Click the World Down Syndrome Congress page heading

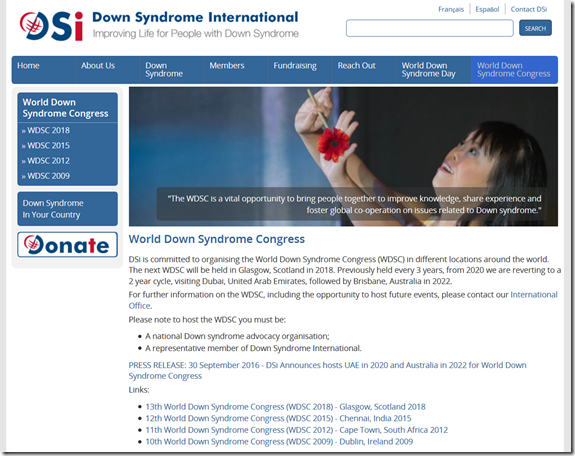pos(216,239)
